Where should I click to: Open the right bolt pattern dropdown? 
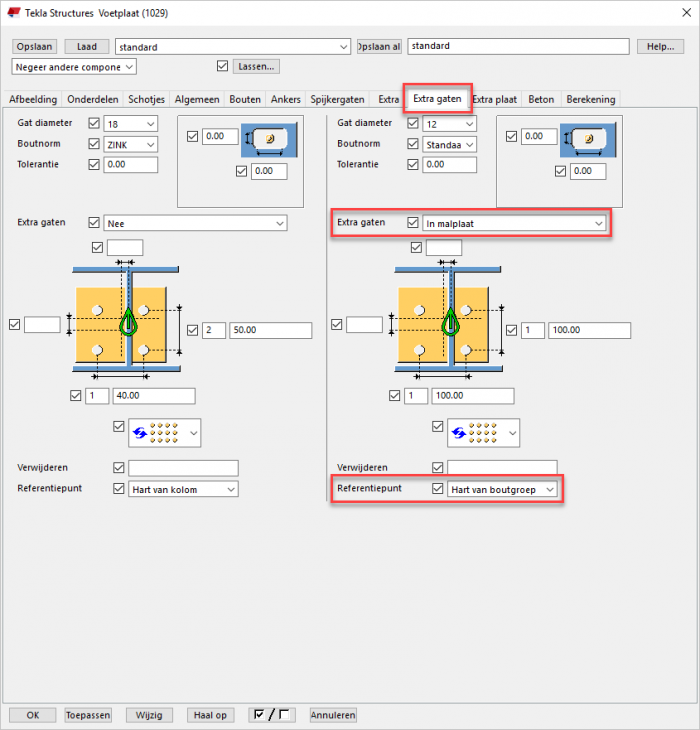[484, 433]
